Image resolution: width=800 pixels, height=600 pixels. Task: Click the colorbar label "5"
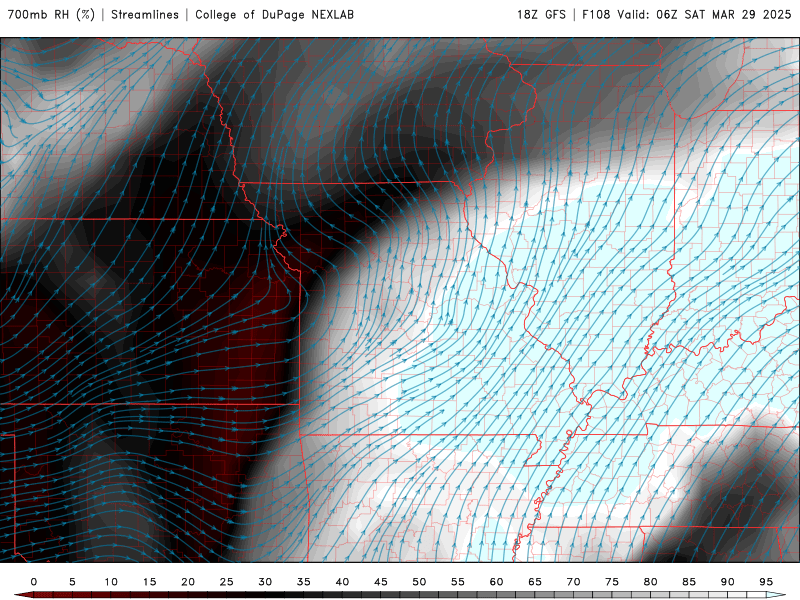72,582
